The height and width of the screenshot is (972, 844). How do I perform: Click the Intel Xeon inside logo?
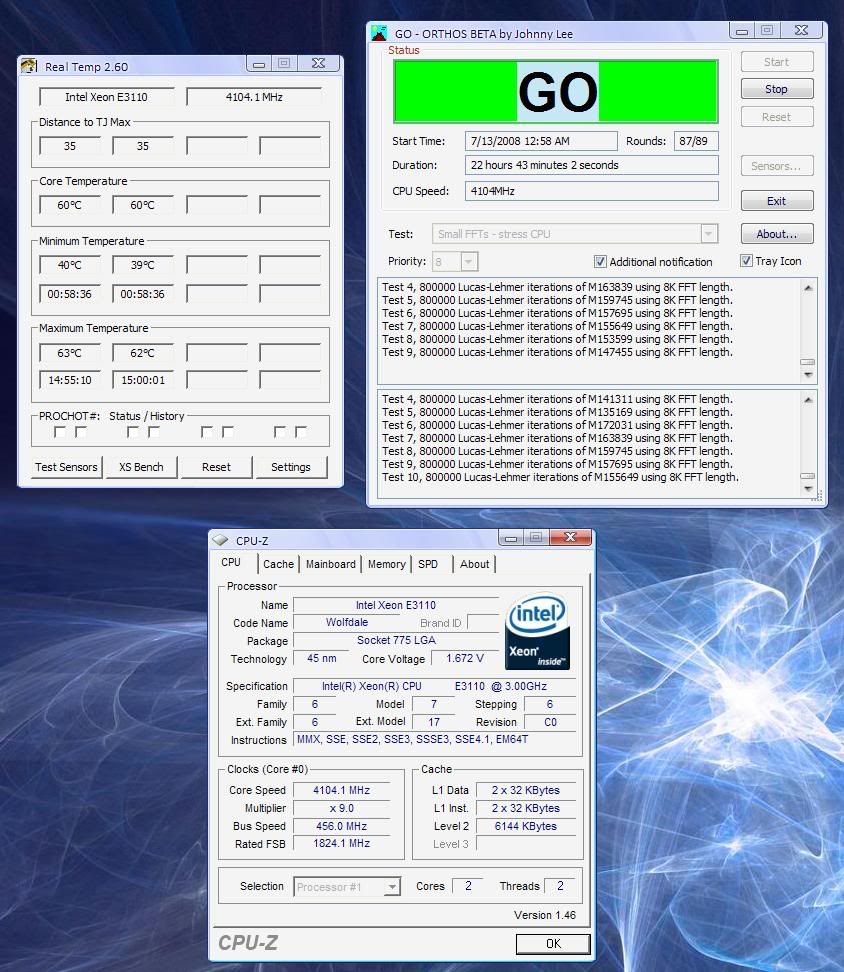(537, 631)
